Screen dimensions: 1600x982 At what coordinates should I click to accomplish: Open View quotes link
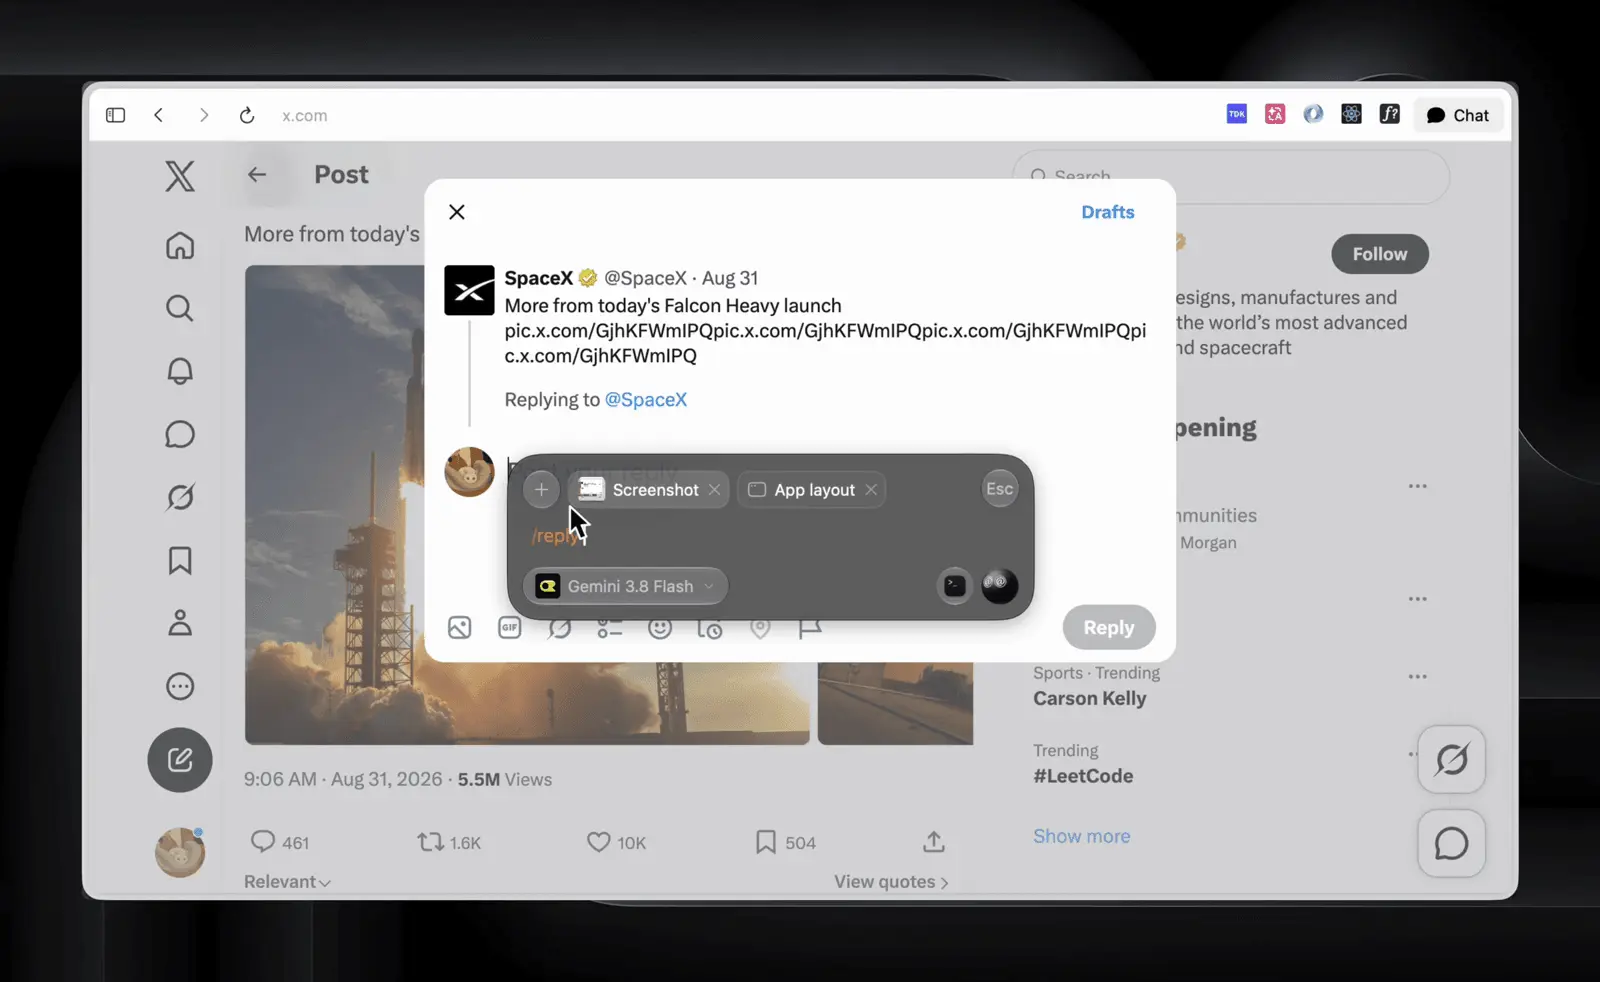tap(891, 882)
